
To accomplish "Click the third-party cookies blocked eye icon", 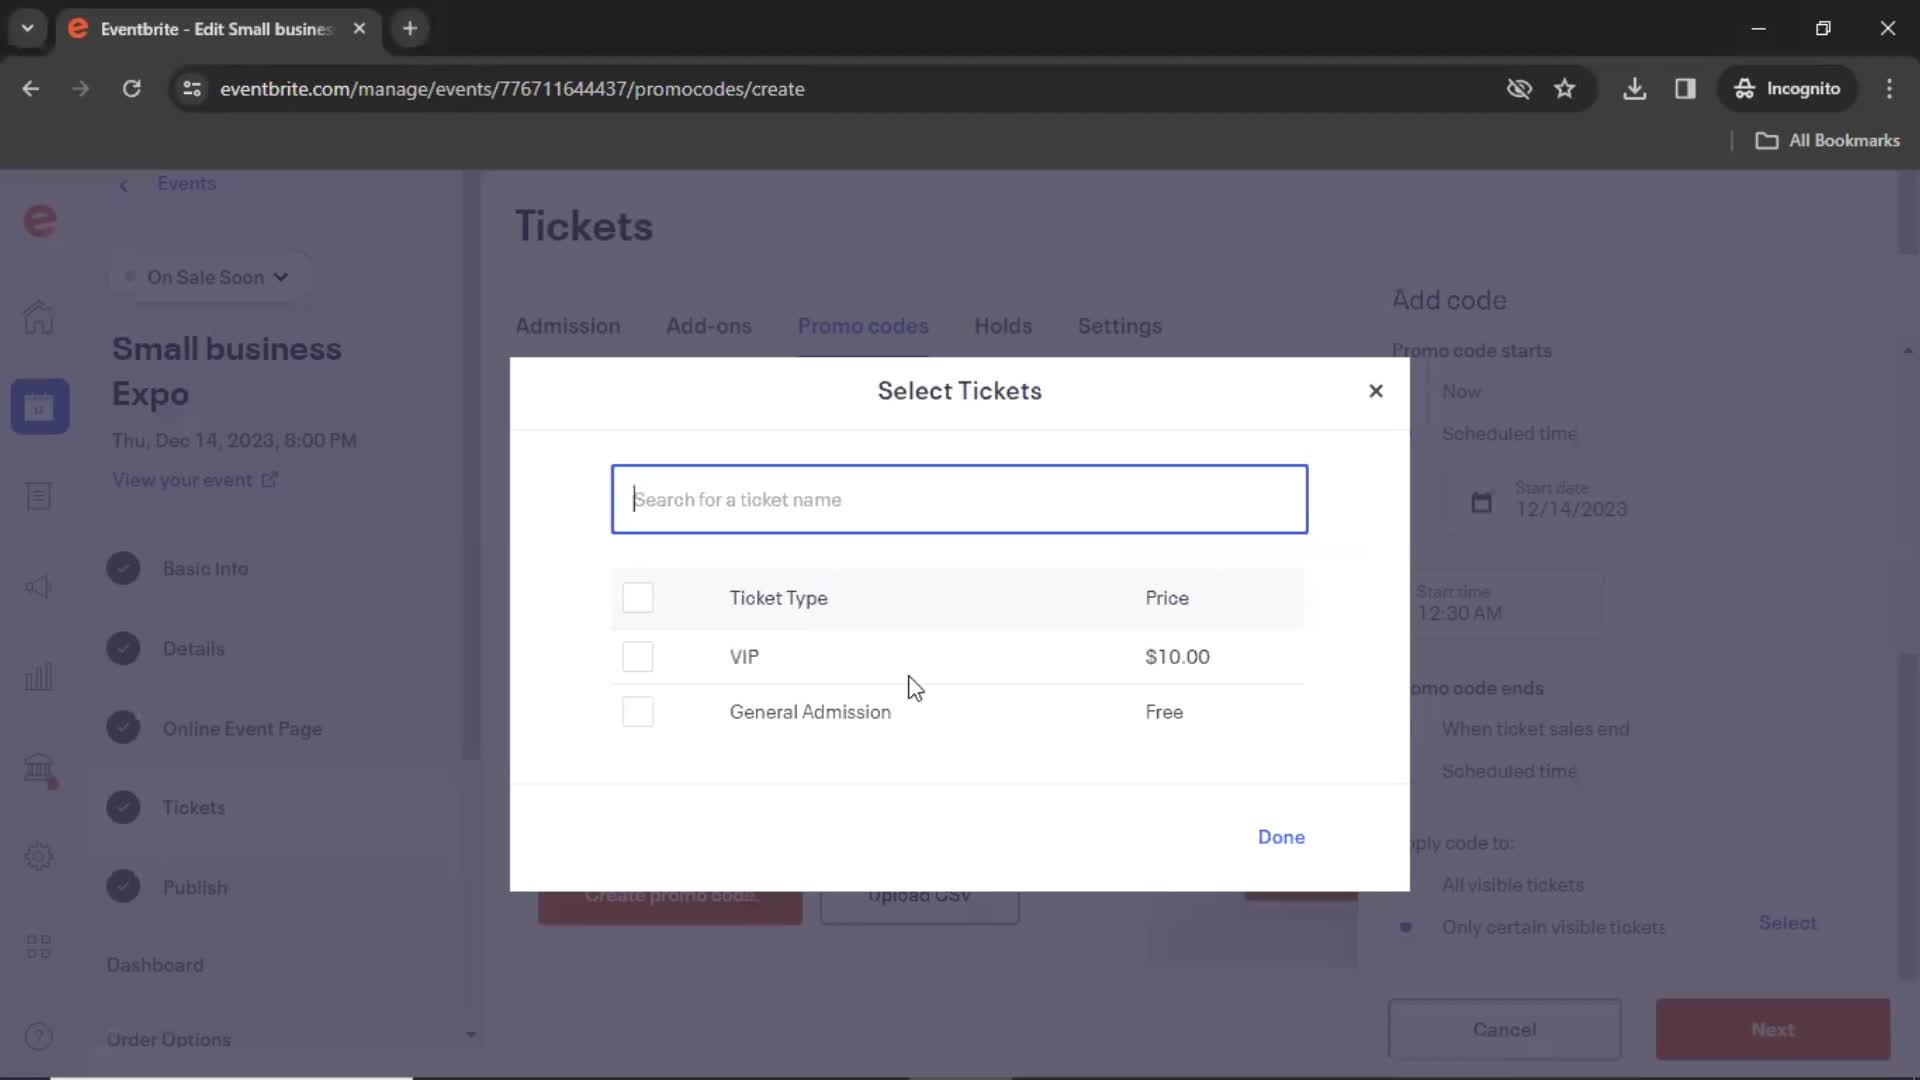I will coord(1519,89).
